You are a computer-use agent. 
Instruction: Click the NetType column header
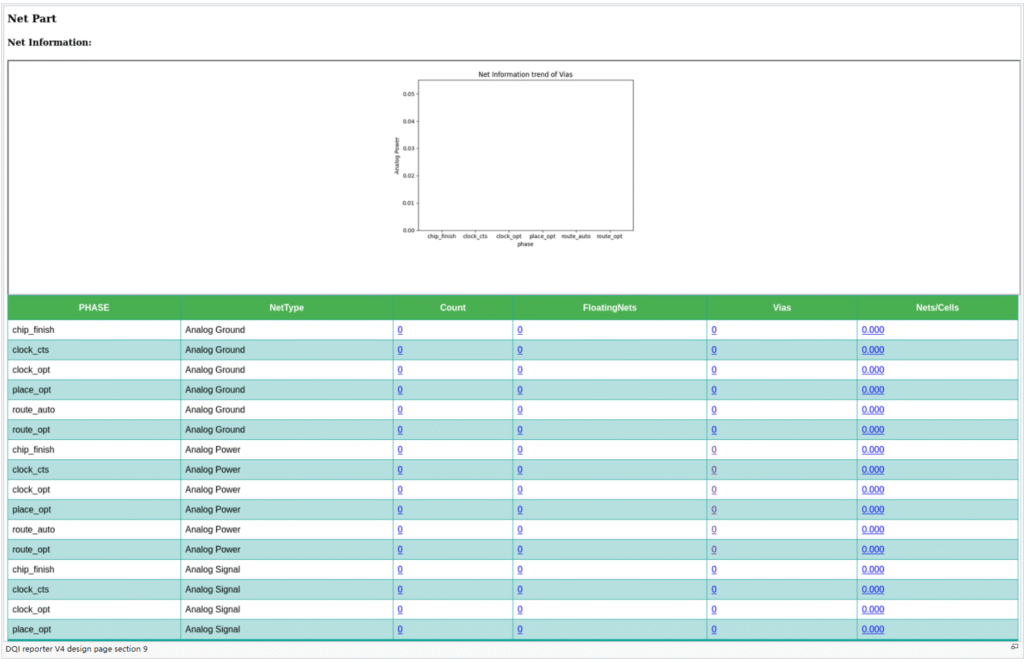coord(286,308)
